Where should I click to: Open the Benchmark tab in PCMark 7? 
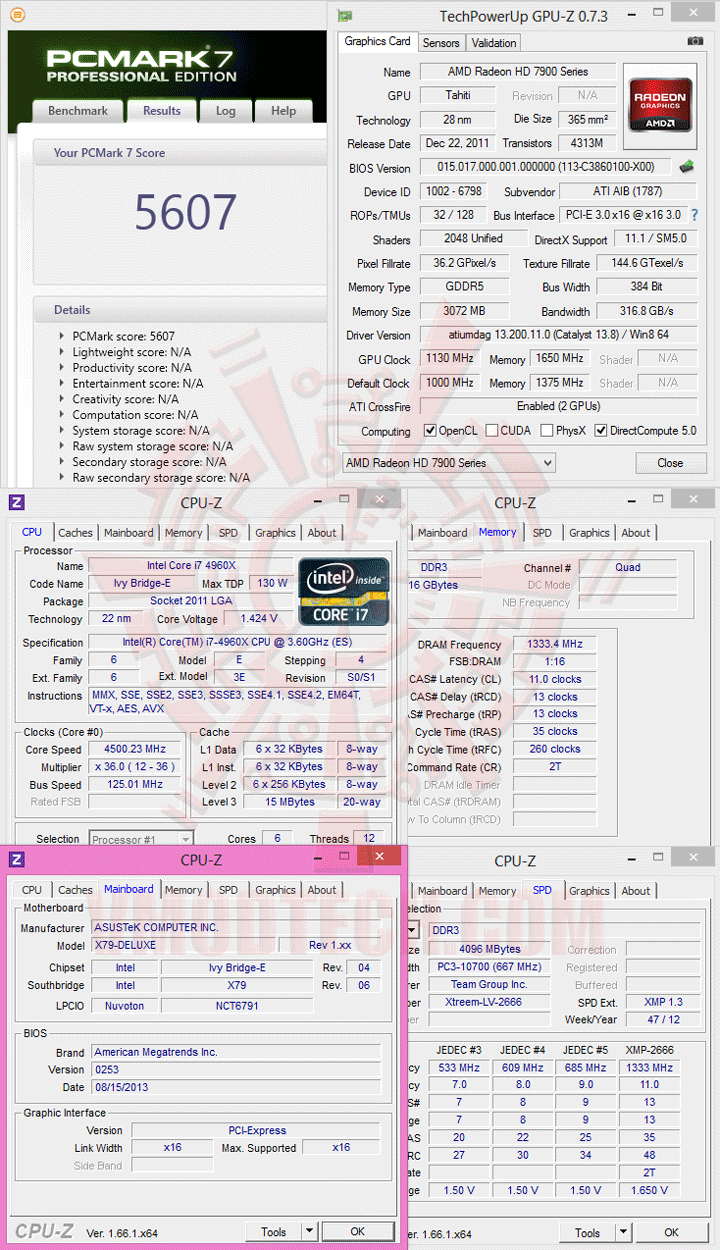pyautogui.click(x=78, y=111)
